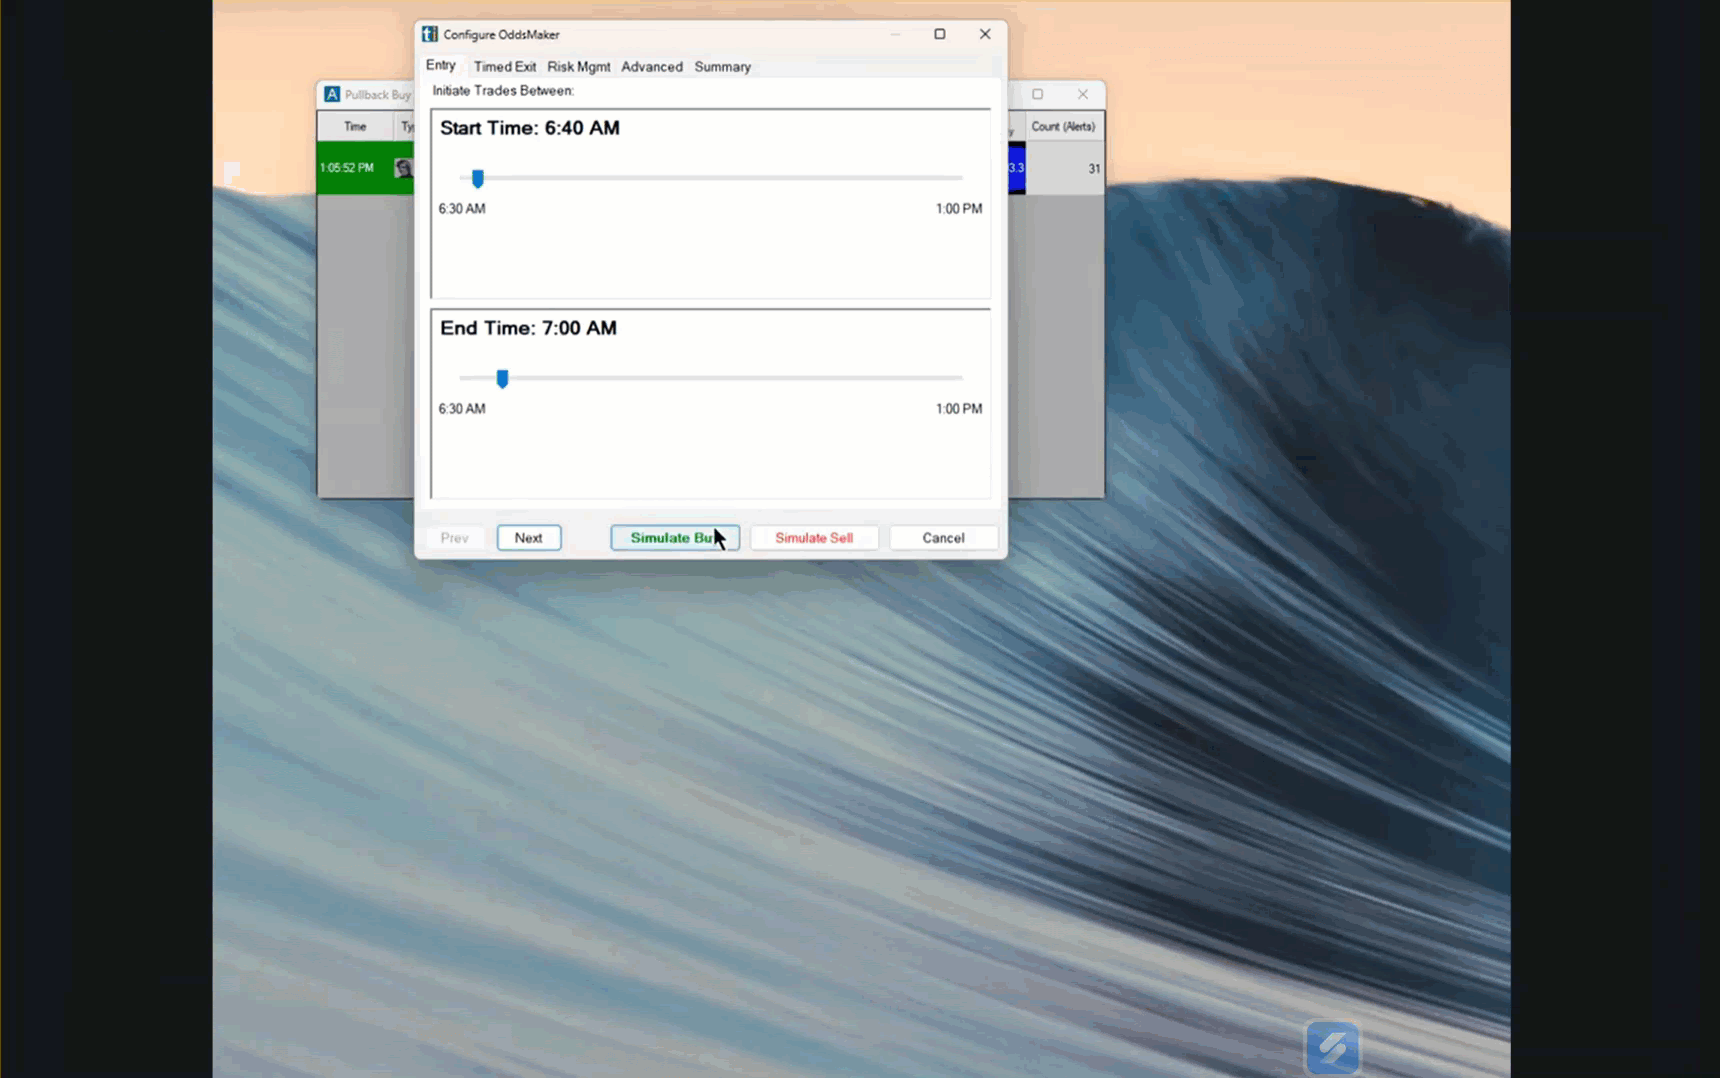Image resolution: width=1720 pixels, height=1078 pixels.
Task: Click the 'End Time: 7:00 AM' label
Action: click(x=529, y=328)
